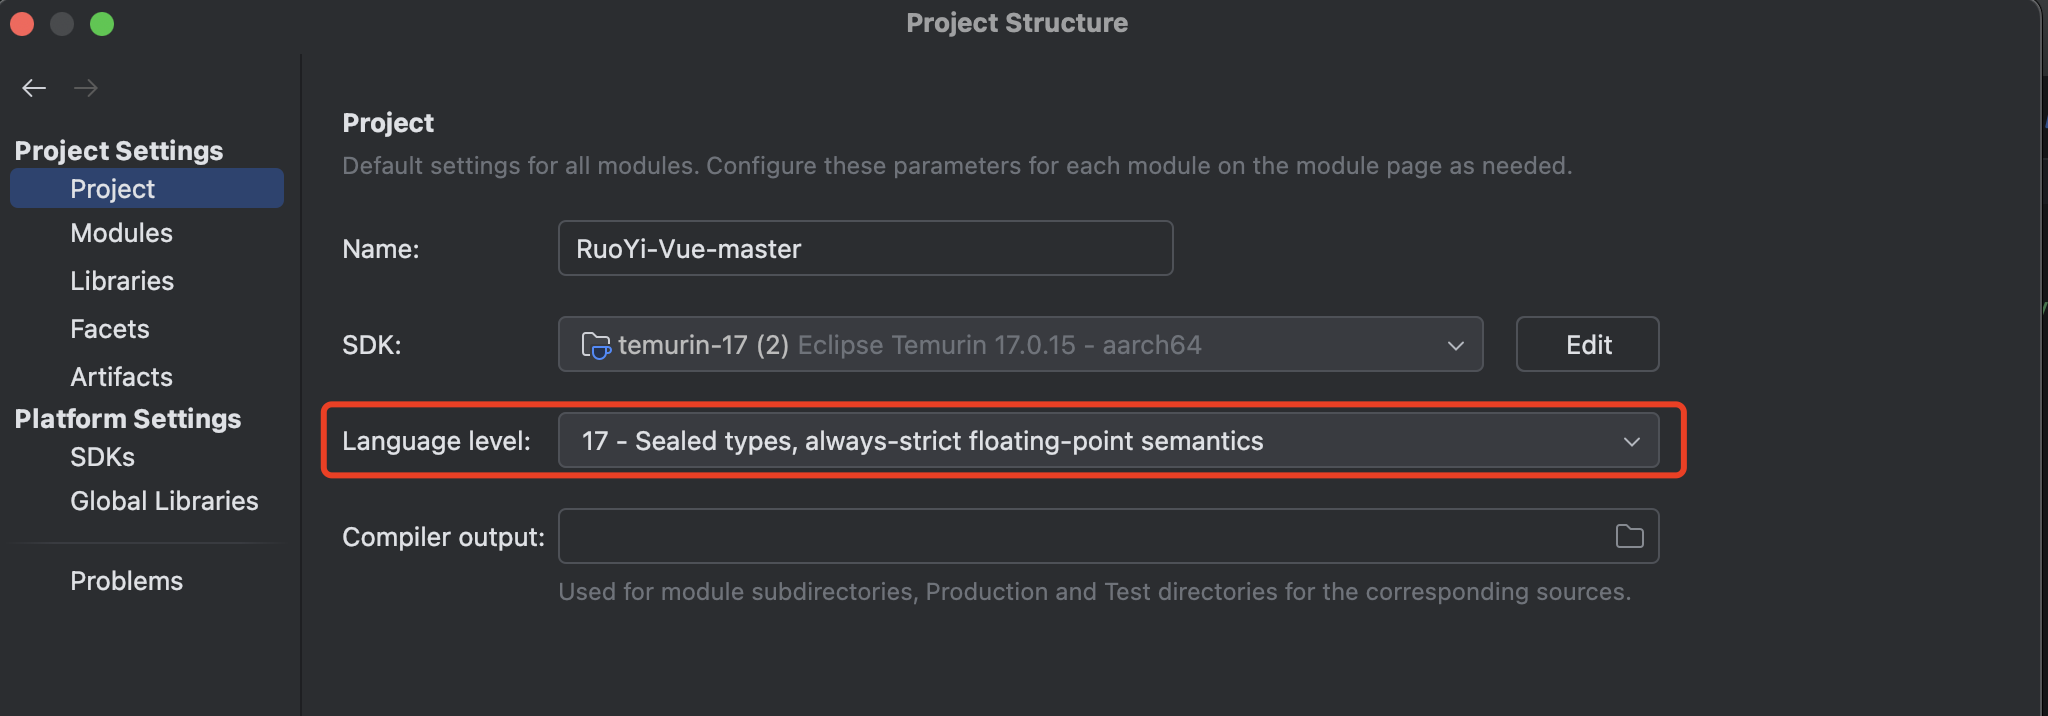Click the forward navigation arrow
The image size is (2048, 716).
[86, 88]
